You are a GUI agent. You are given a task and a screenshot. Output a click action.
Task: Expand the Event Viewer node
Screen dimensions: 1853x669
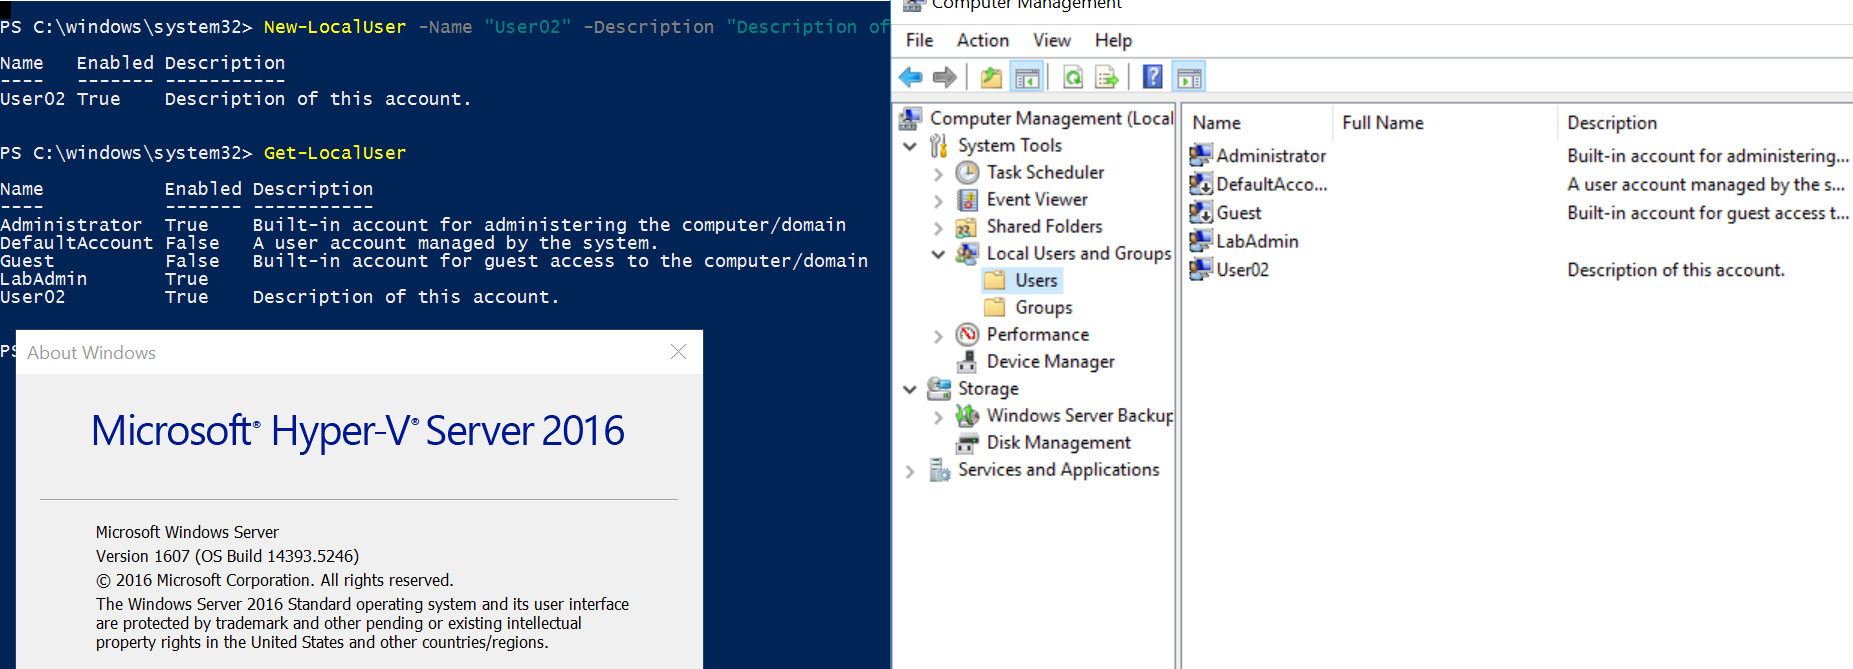tap(938, 200)
